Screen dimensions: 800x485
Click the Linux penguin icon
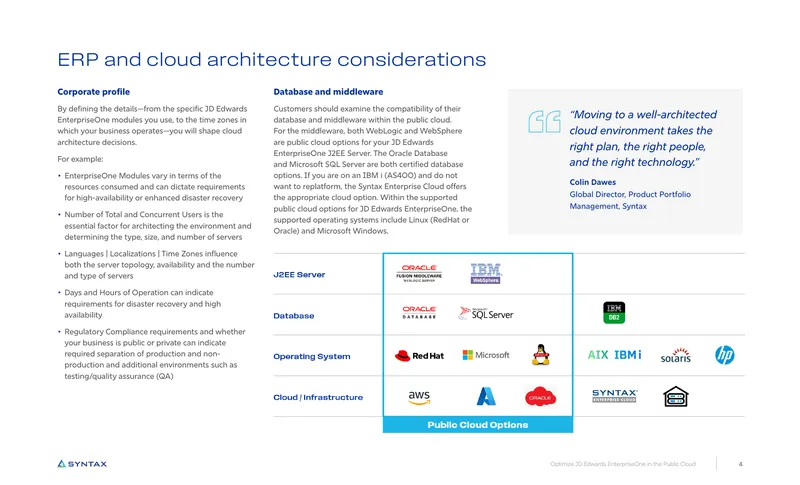point(540,354)
